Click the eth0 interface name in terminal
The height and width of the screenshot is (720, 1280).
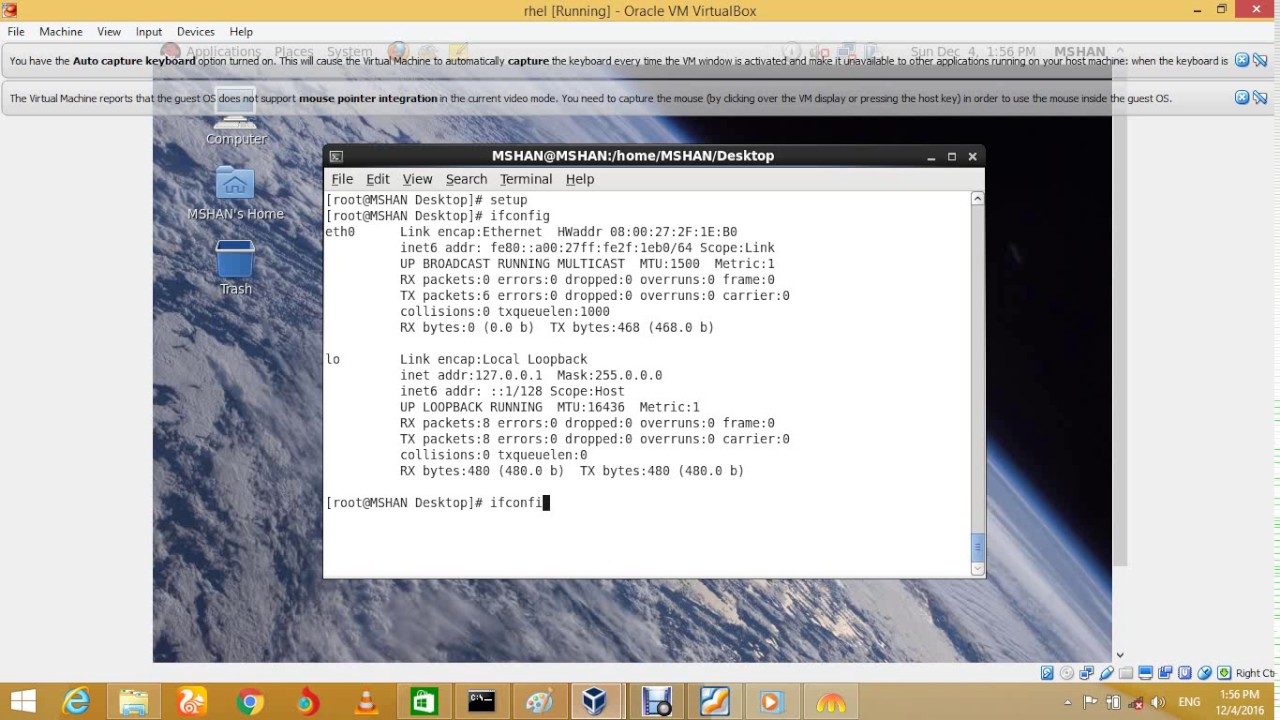click(340, 232)
